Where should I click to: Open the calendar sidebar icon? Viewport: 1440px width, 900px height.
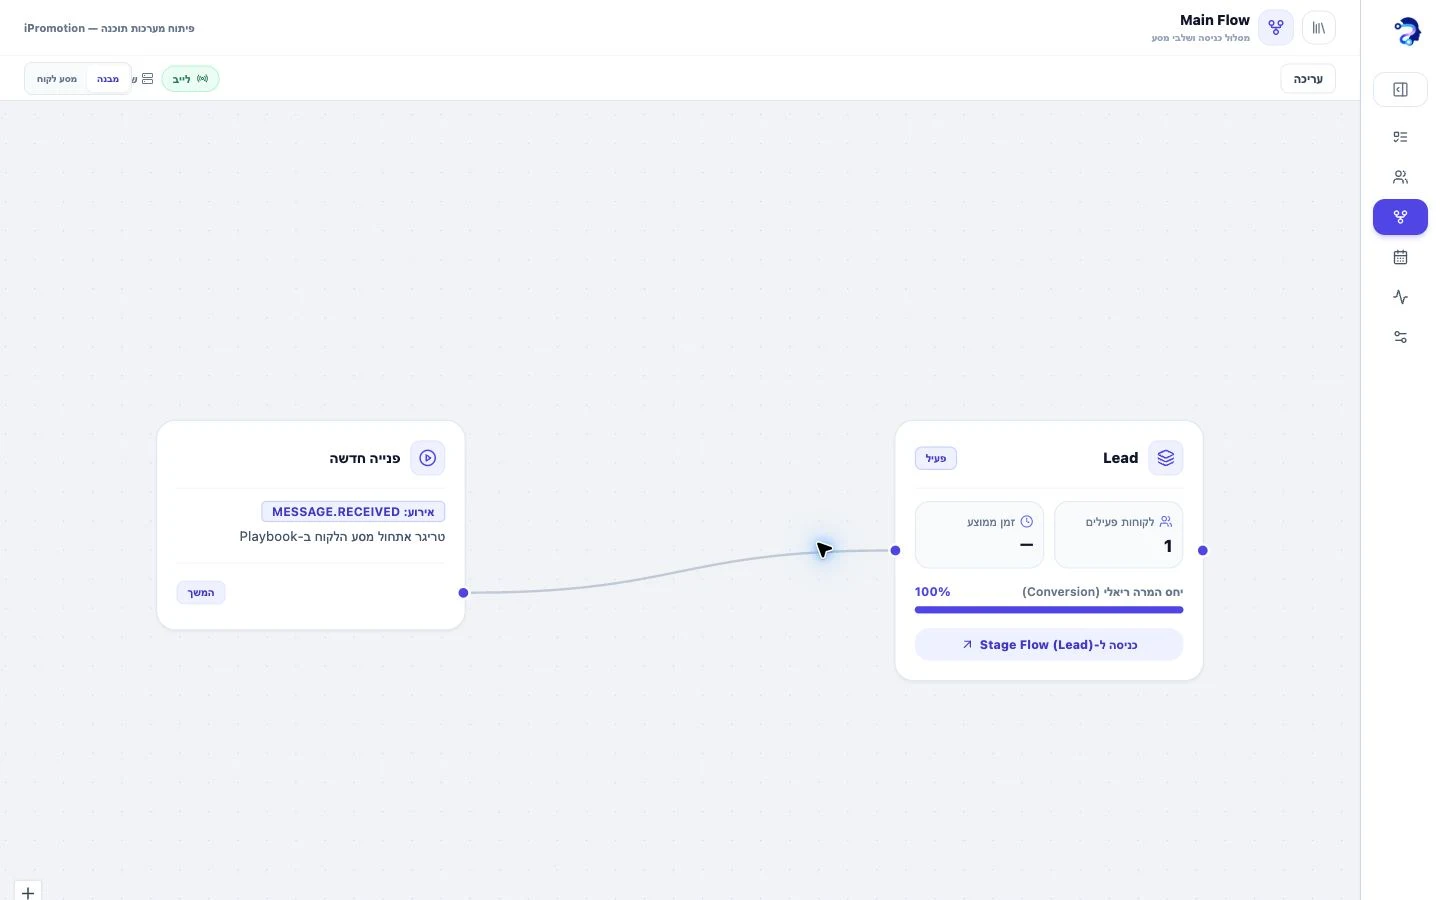click(1400, 257)
